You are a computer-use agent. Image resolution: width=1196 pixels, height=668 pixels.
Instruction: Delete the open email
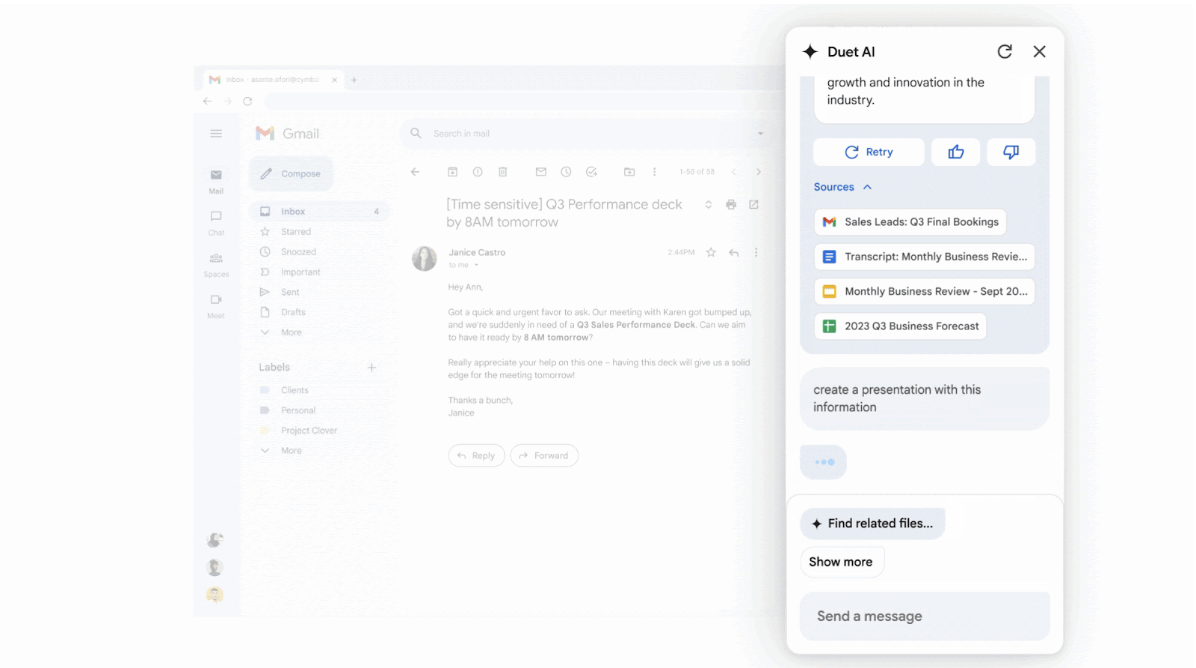[x=503, y=172]
